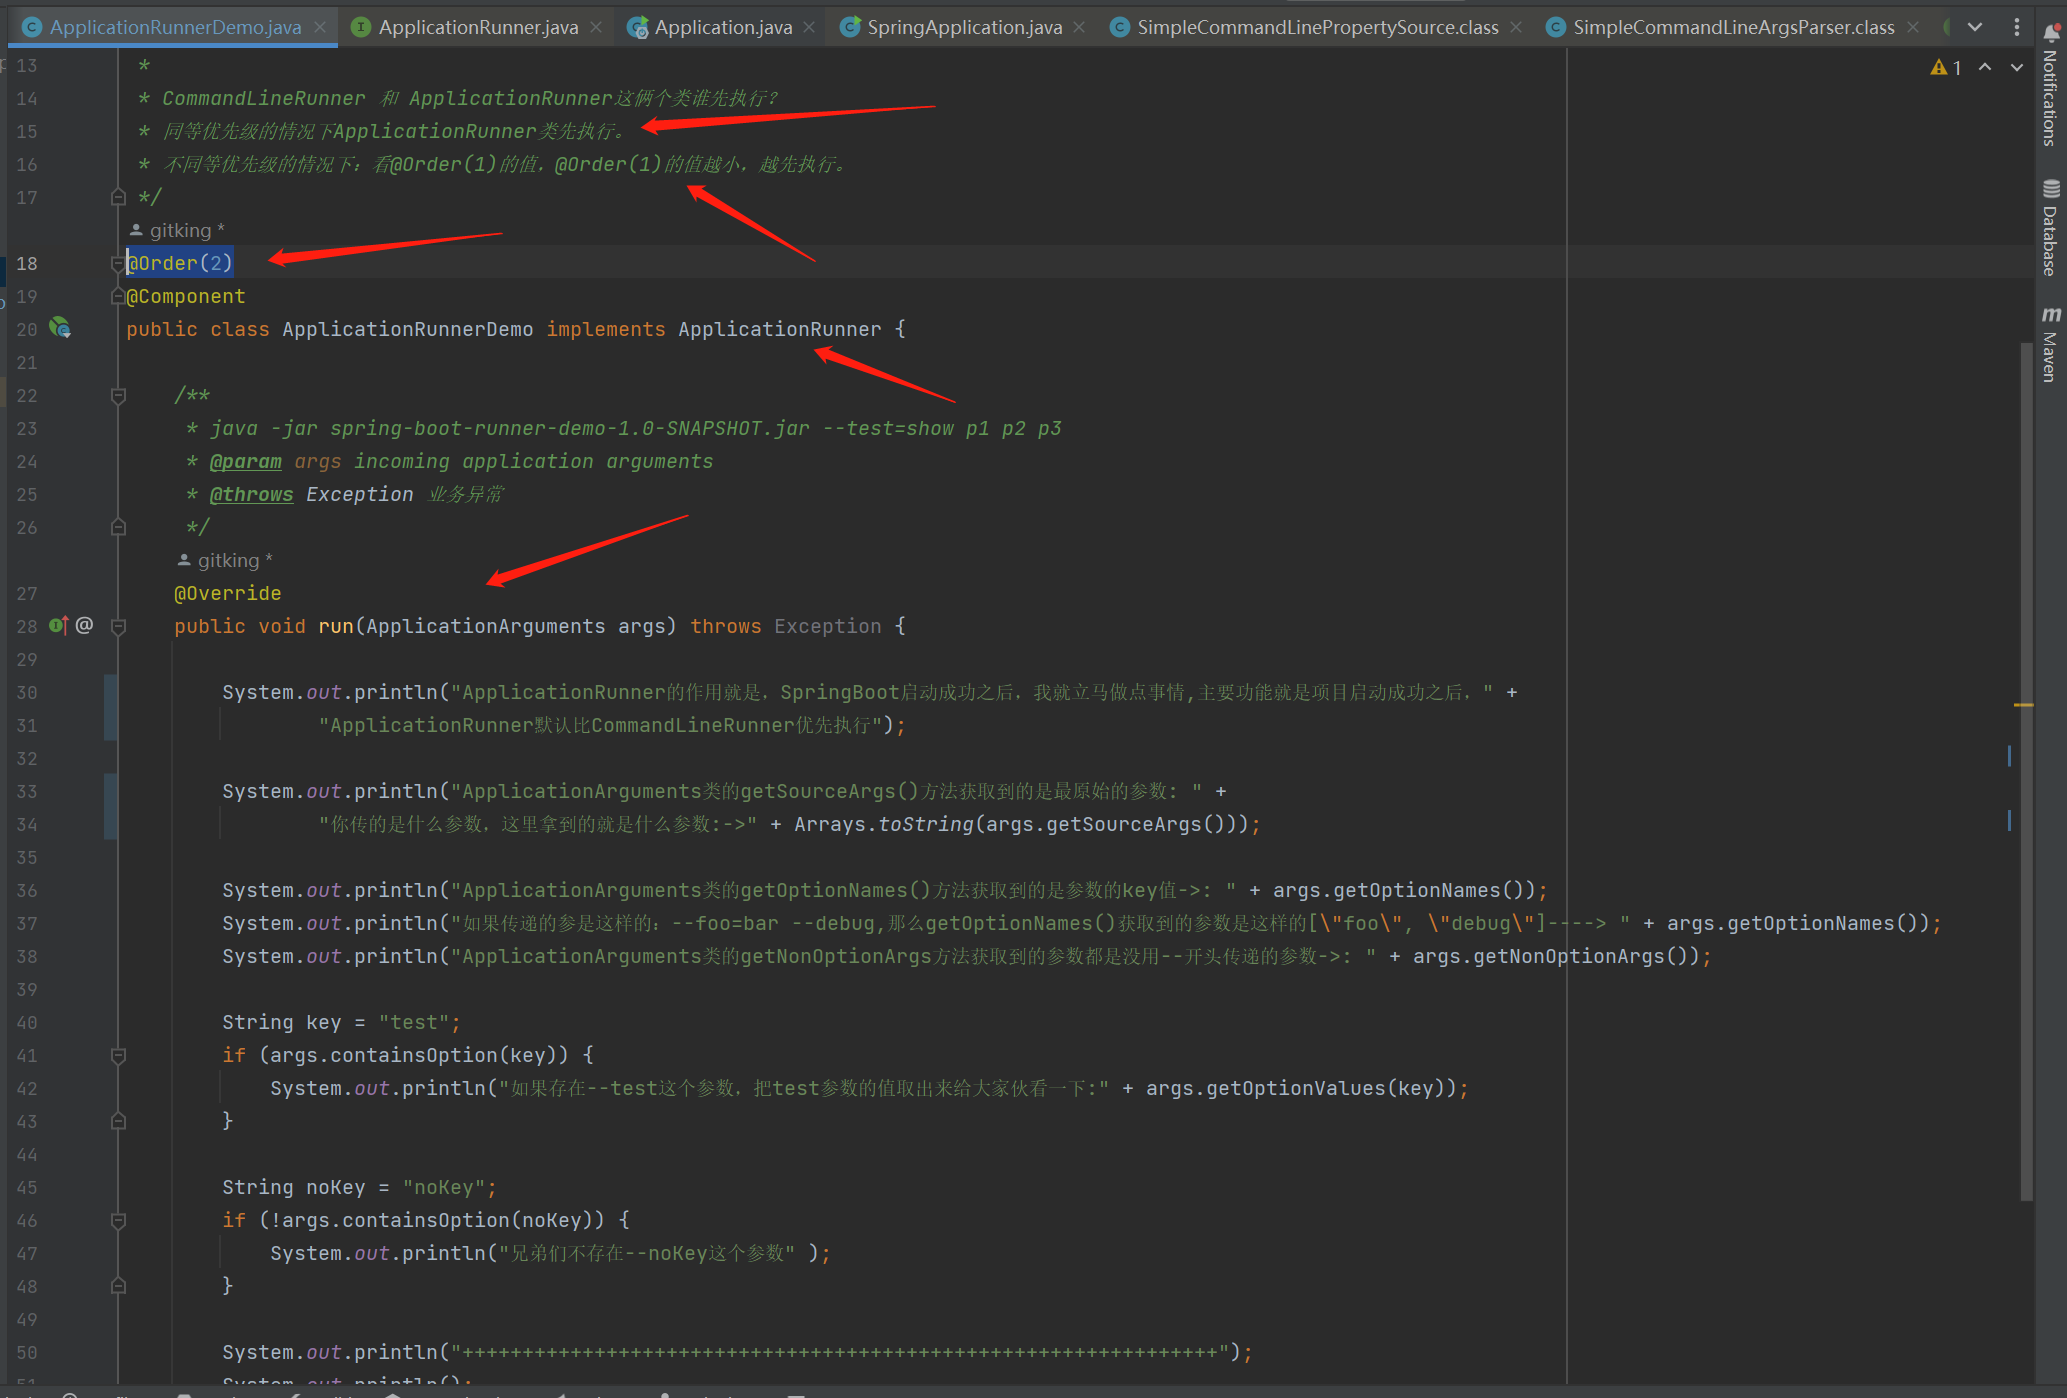Switch to SpringApplication.java tab
Viewport: 2067px width, 1398px height.
[x=964, y=27]
